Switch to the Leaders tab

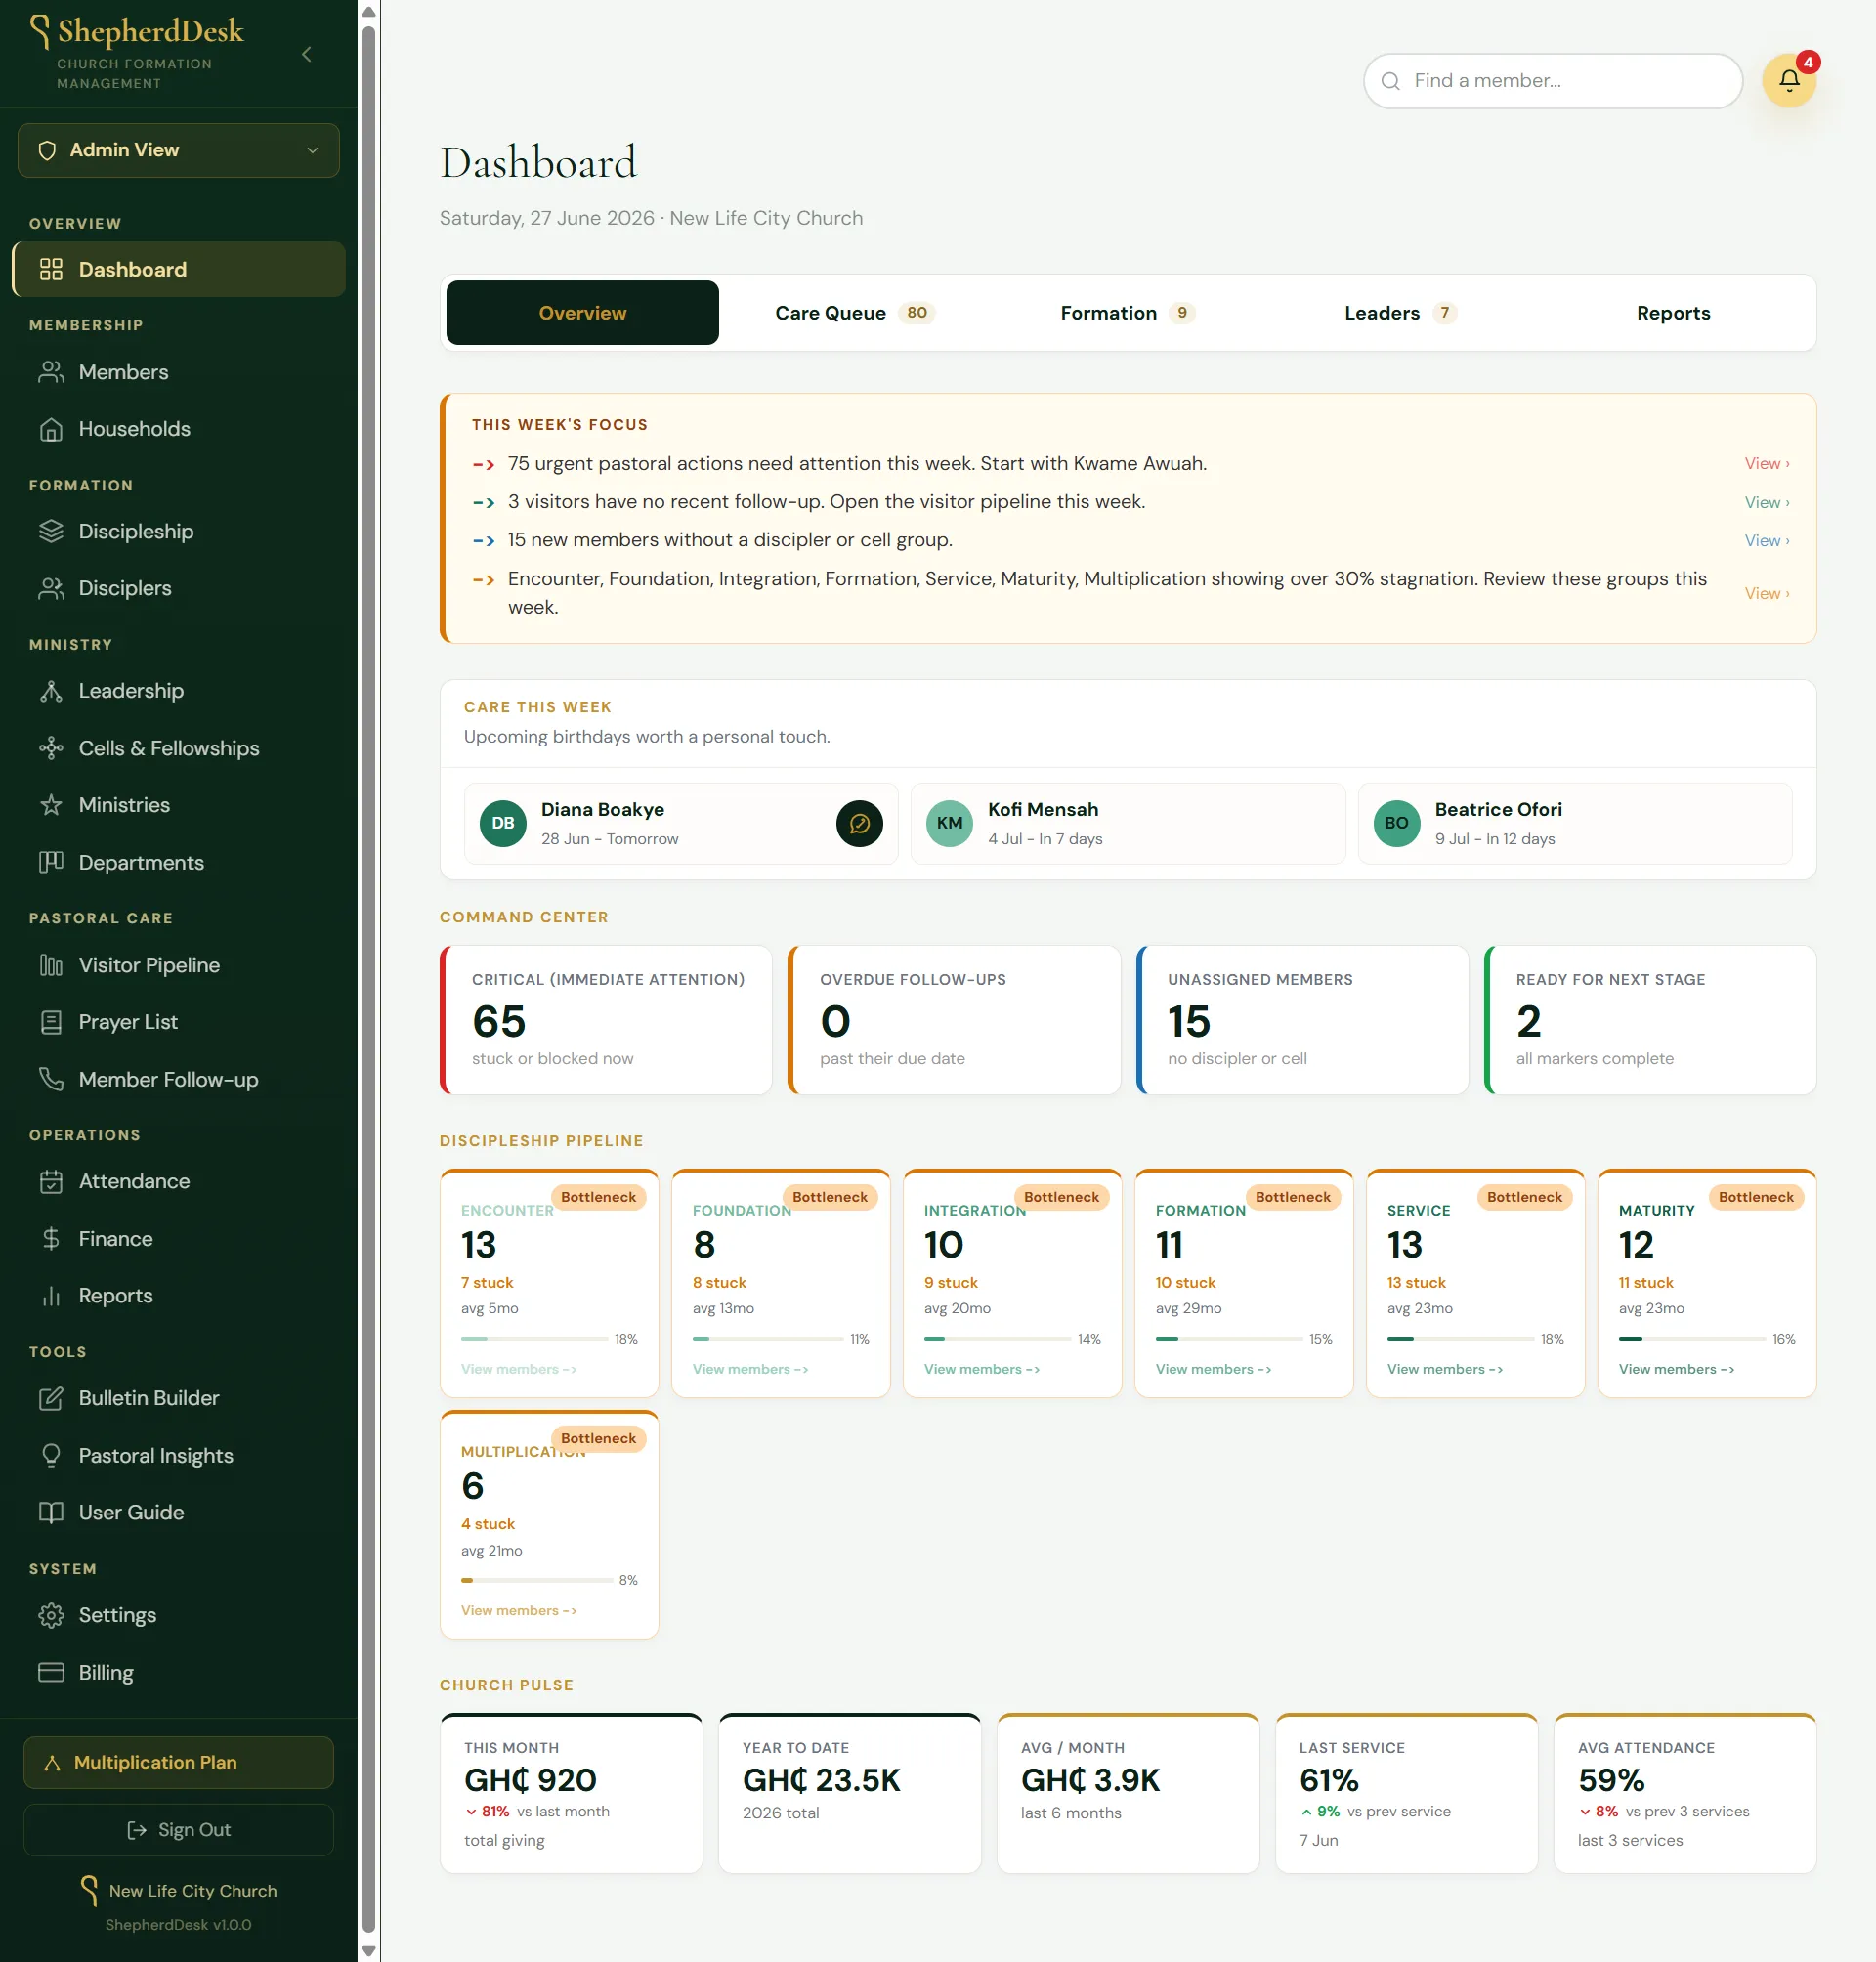click(1399, 313)
